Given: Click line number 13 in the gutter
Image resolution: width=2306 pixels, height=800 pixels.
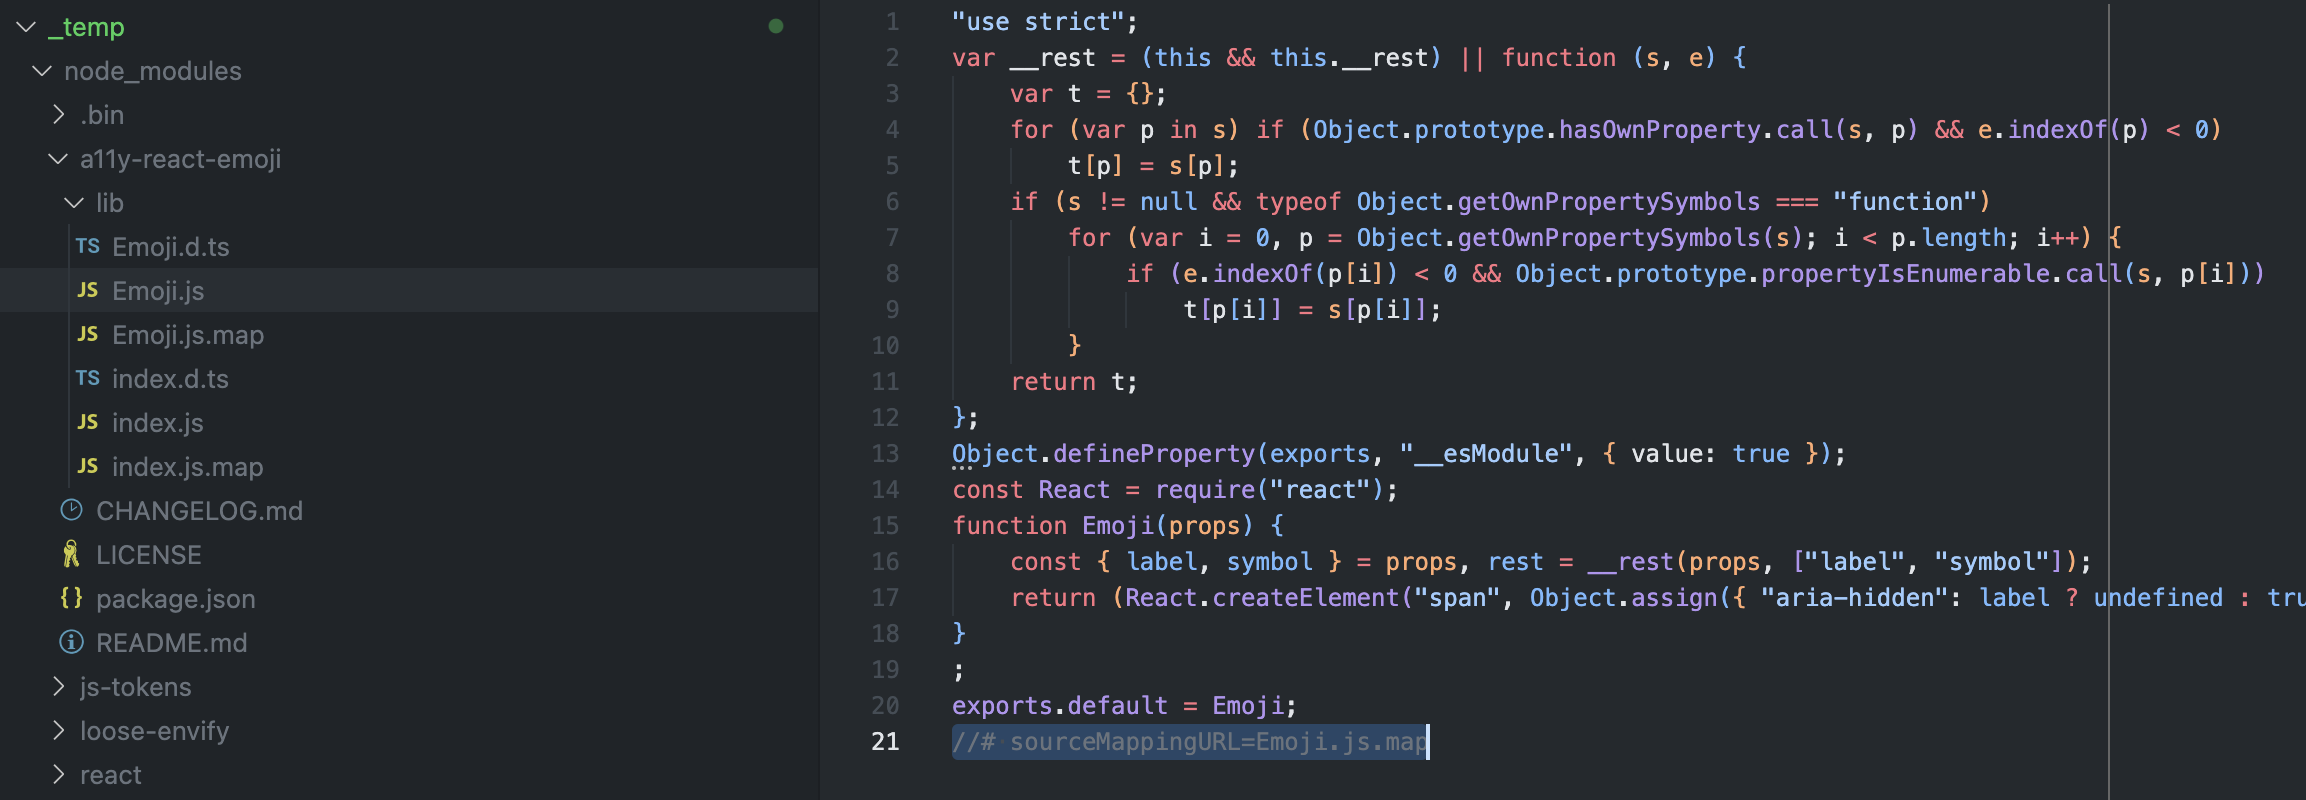Looking at the screenshot, I should coord(885,454).
